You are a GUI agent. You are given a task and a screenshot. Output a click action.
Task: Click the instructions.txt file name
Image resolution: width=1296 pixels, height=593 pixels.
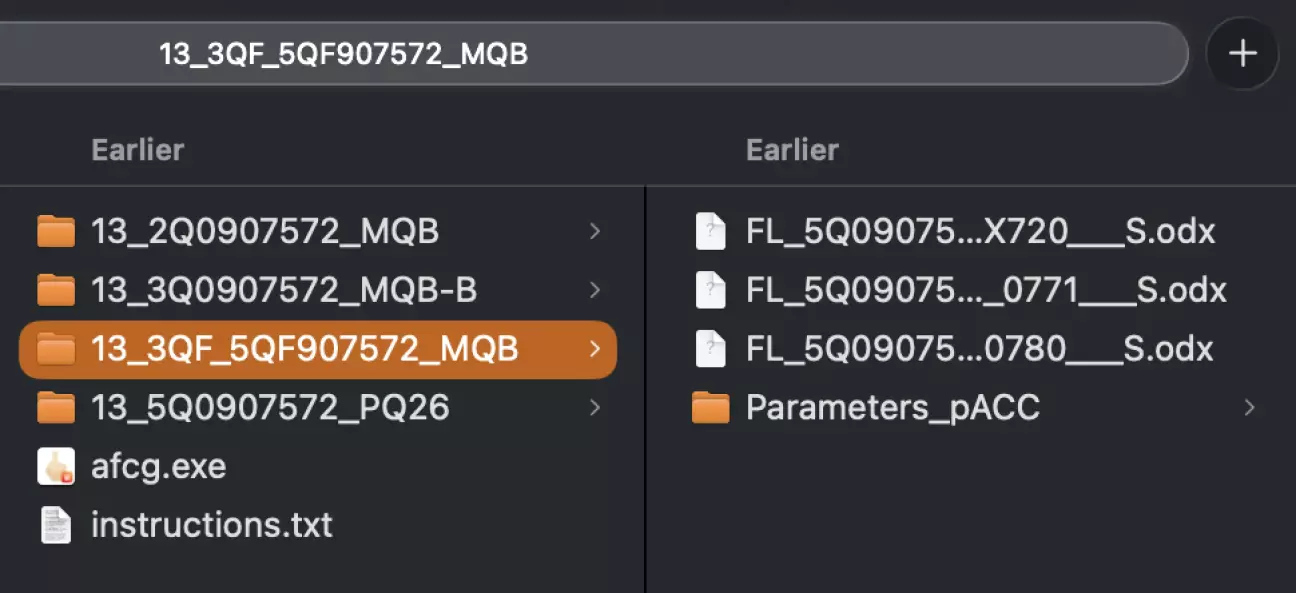point(211,525)
